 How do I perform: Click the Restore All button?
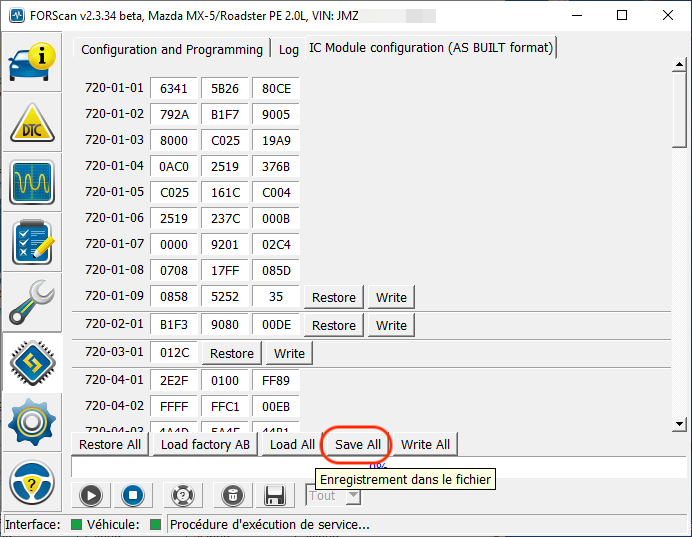pyautogui.click(x=110, y=444)
